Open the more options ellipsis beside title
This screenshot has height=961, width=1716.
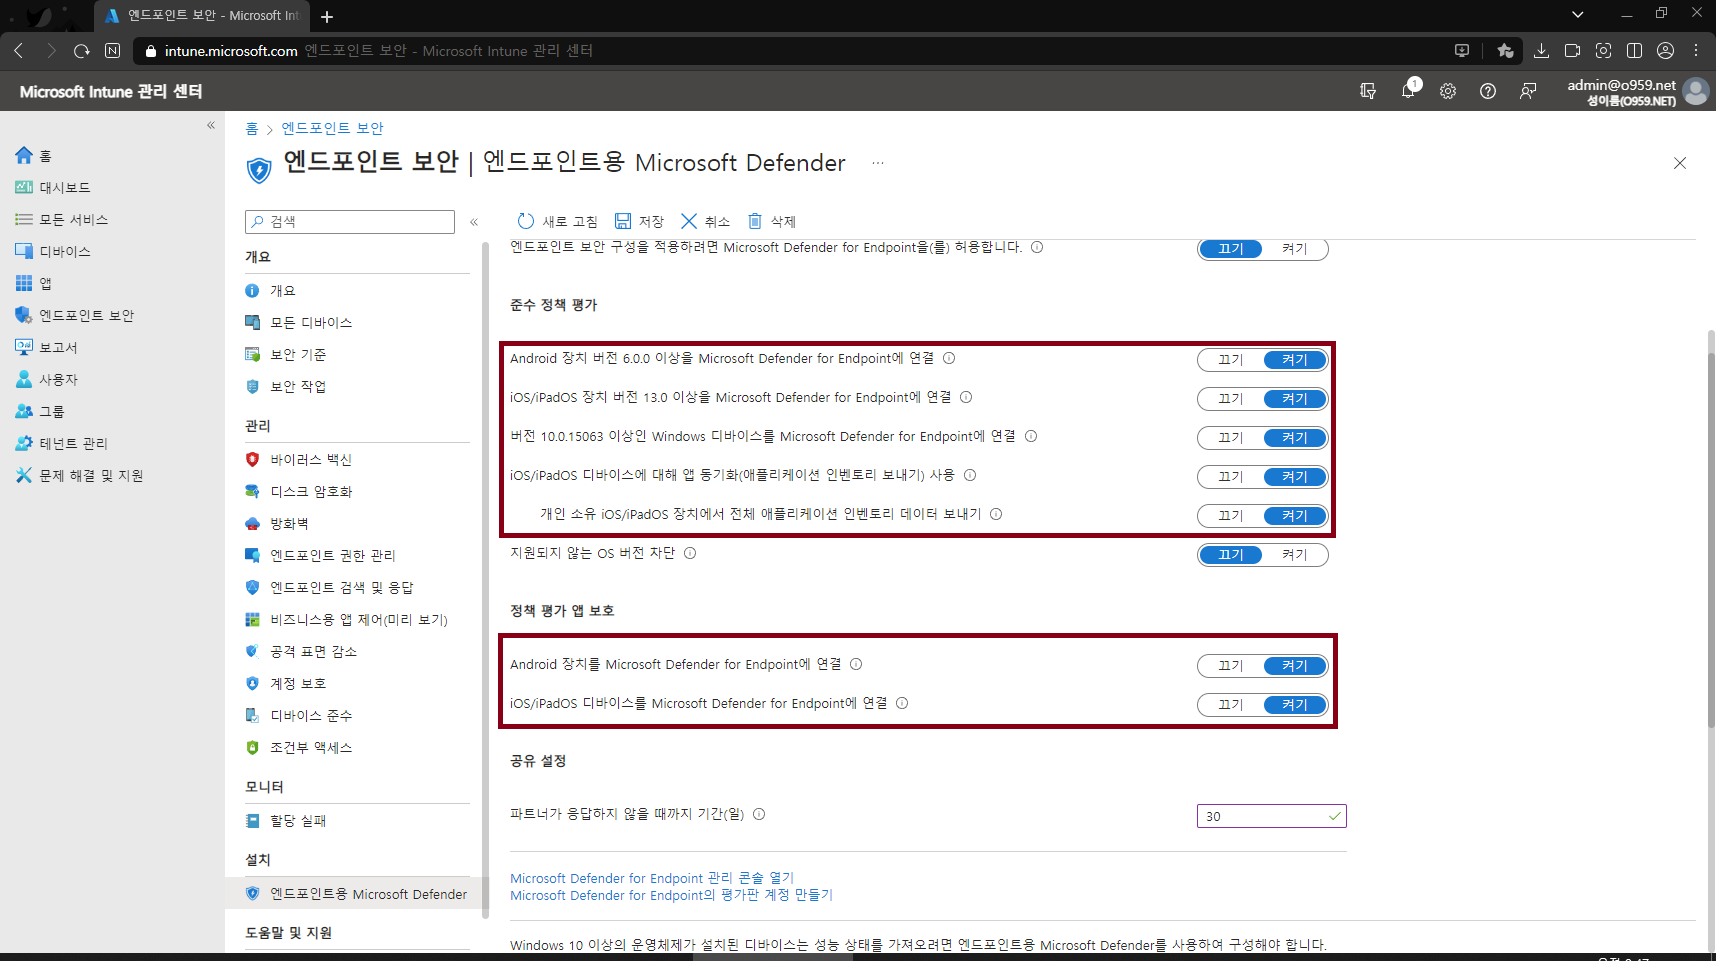click(878, 163)
